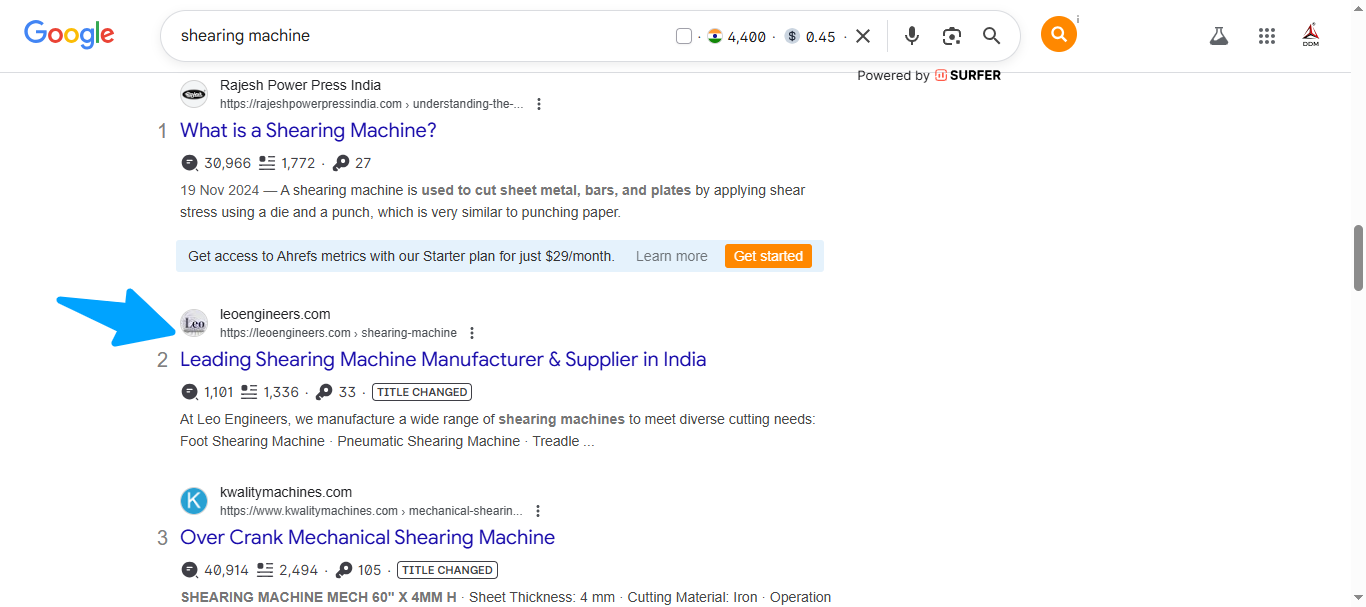Open the Google account profile avatar
Viewport: 1366px width, 607px height.
point(1311,36)
